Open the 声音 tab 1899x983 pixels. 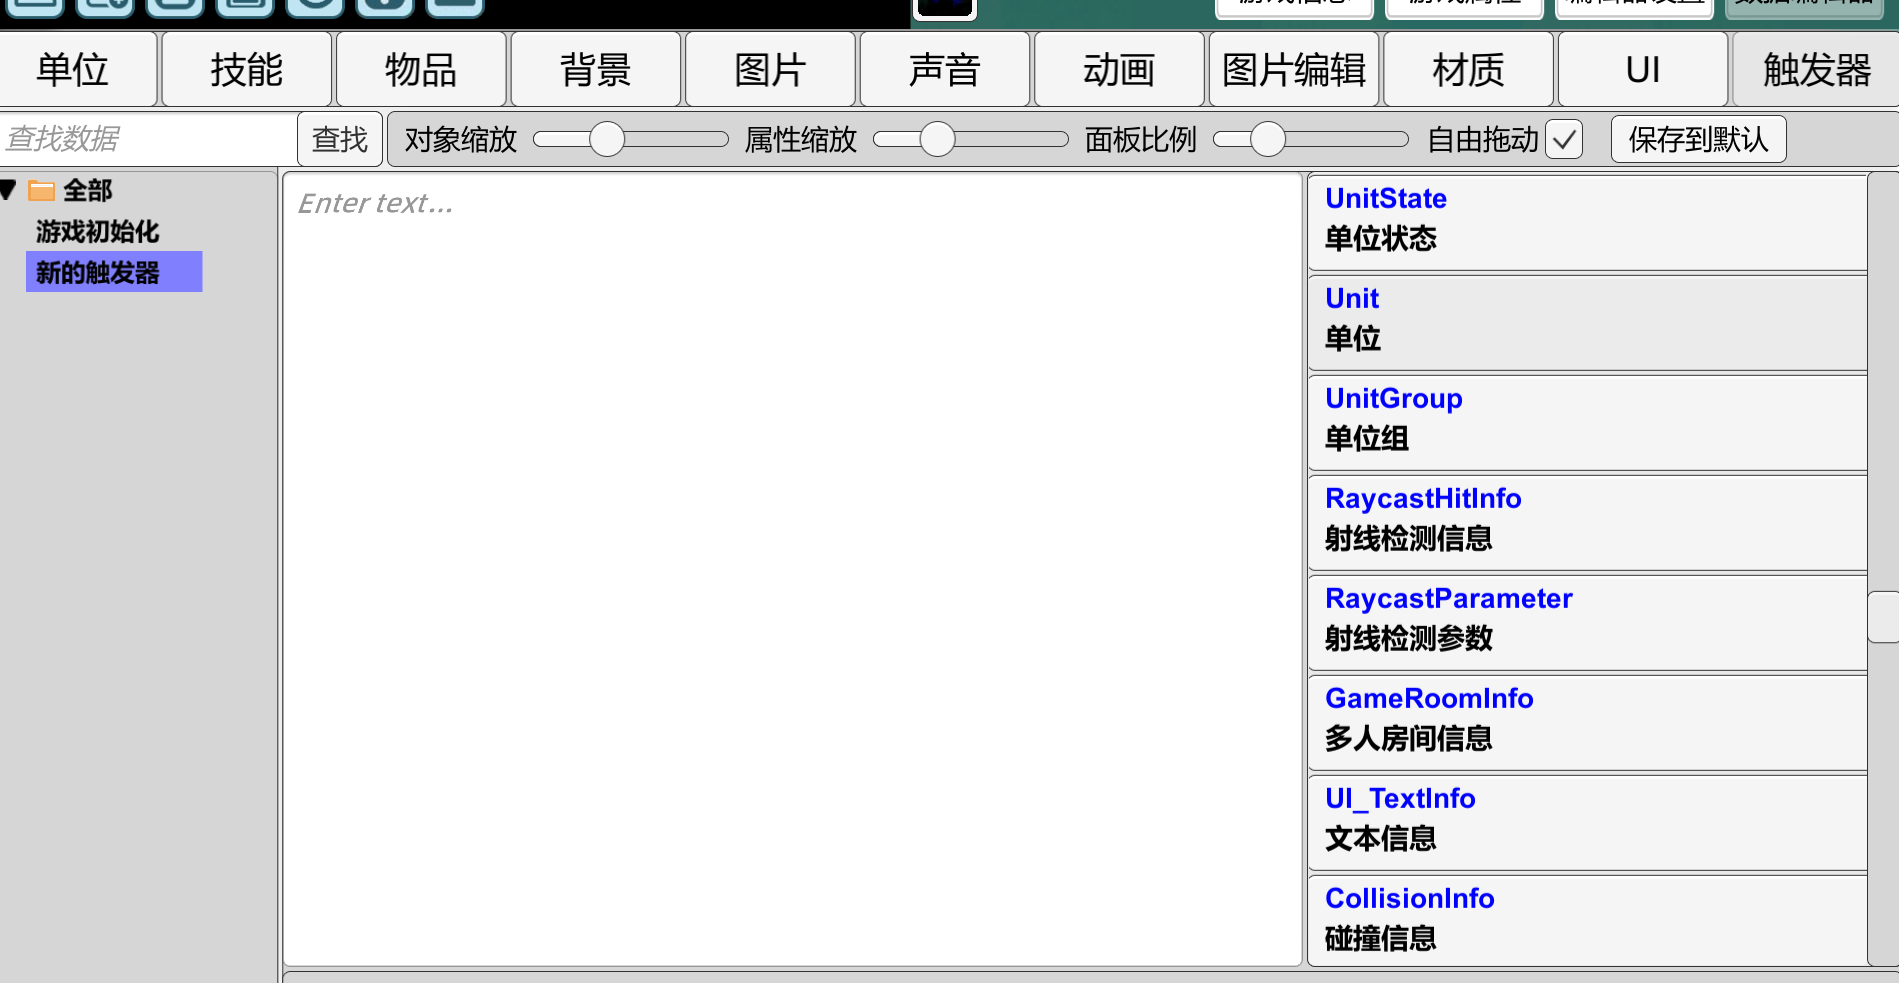(x=945, y=70)
